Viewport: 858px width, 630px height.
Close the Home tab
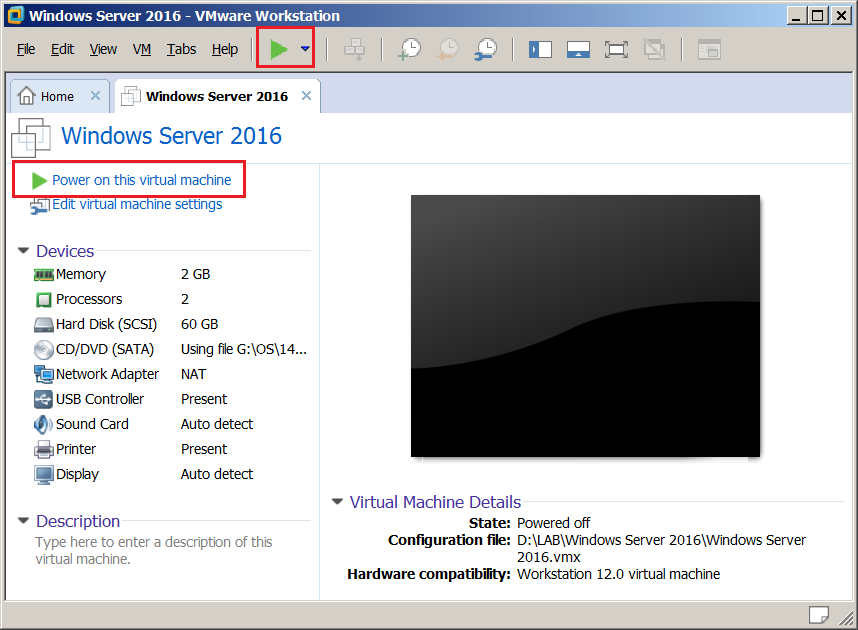[95, 96]
